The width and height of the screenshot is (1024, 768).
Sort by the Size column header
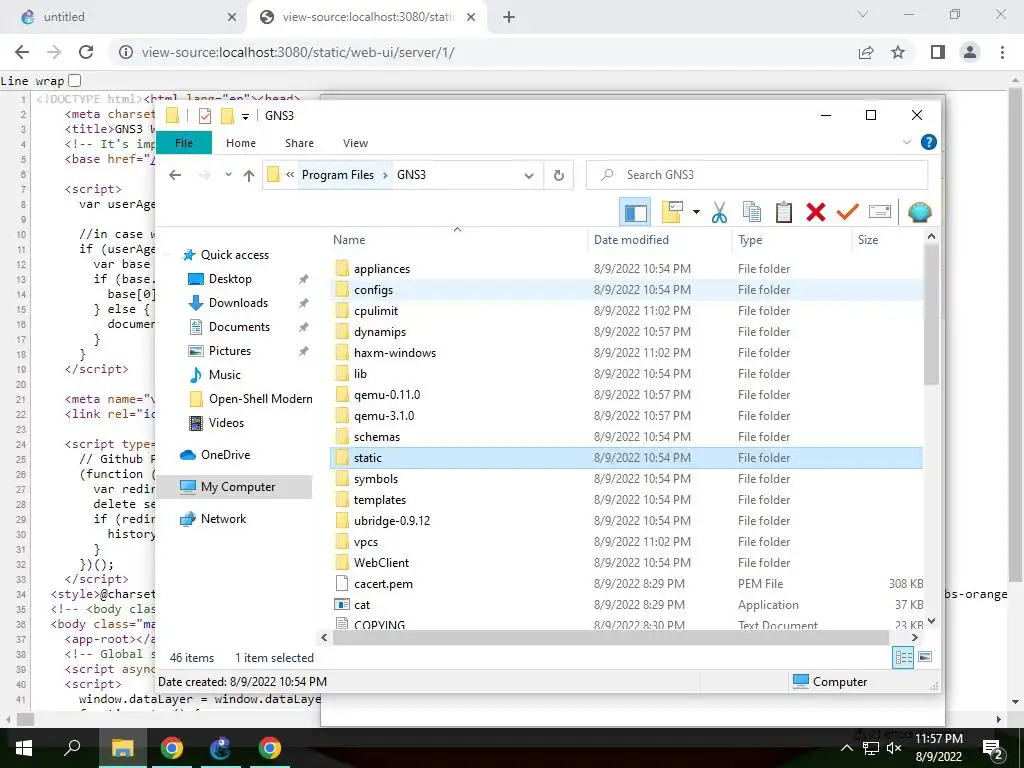pos(888,240)
